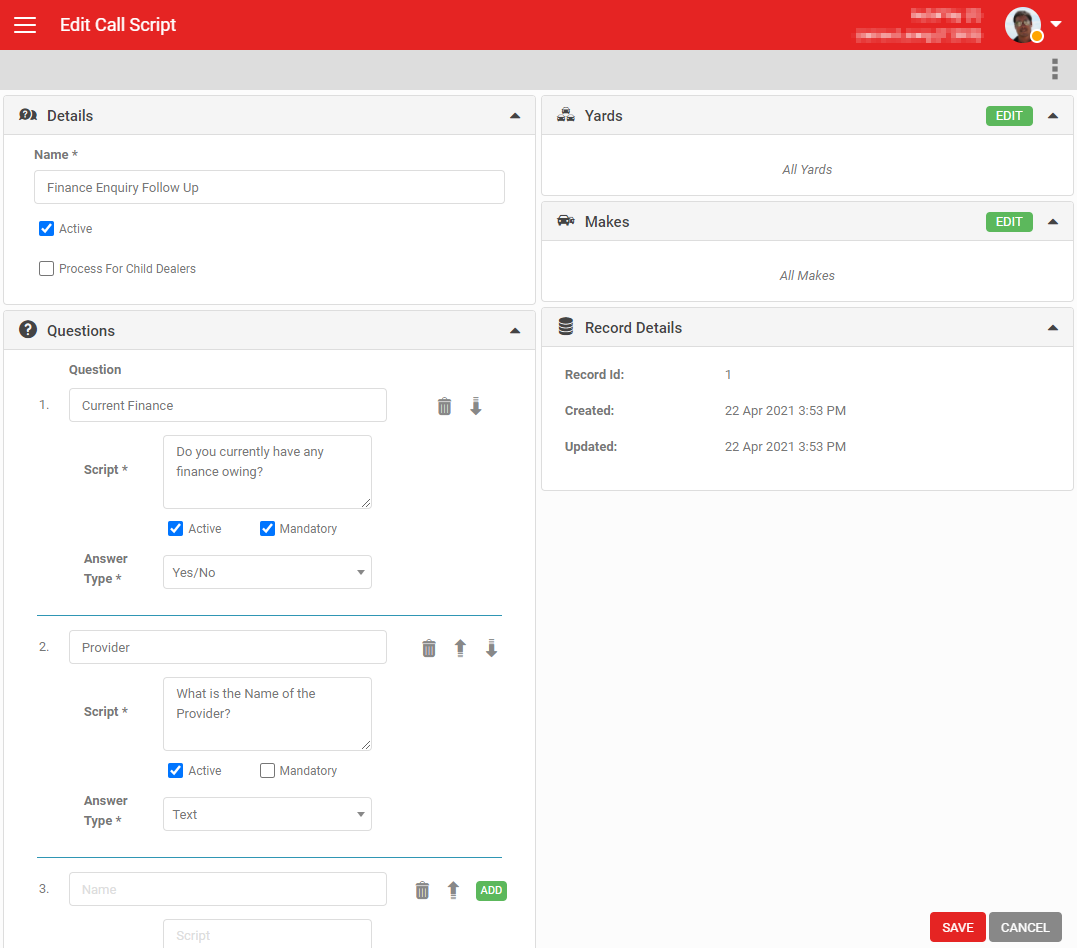
Task: Click the Yards EDIT button
Action: [1009, 116]
